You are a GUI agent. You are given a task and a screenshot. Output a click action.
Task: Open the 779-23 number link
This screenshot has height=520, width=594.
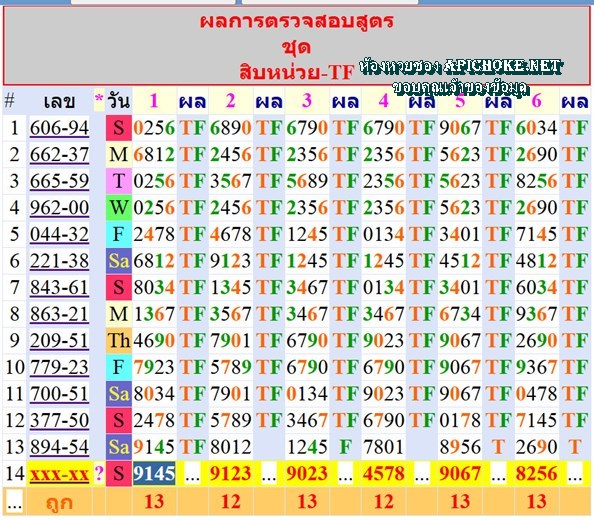[59, 367]
